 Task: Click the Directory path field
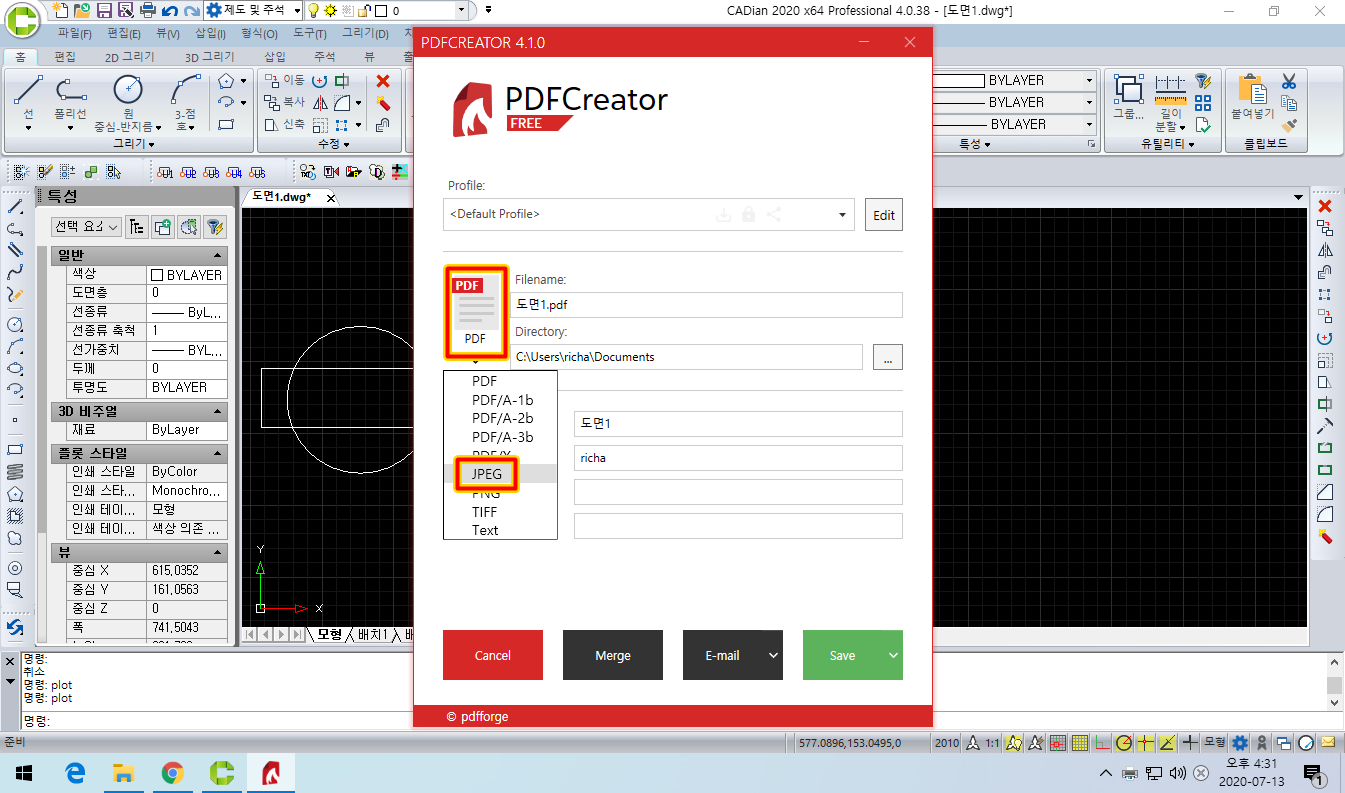(686, 356)
